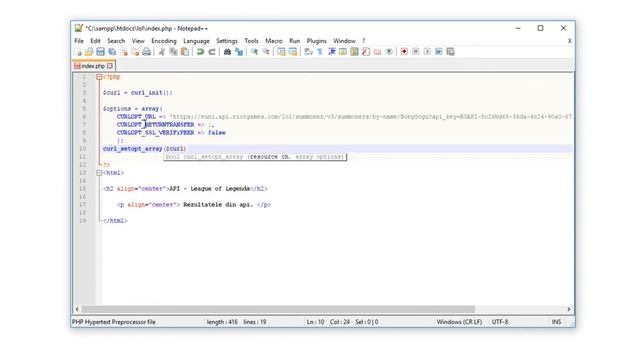Click the horizontal scrollbar right arrow

pos(569,309)
